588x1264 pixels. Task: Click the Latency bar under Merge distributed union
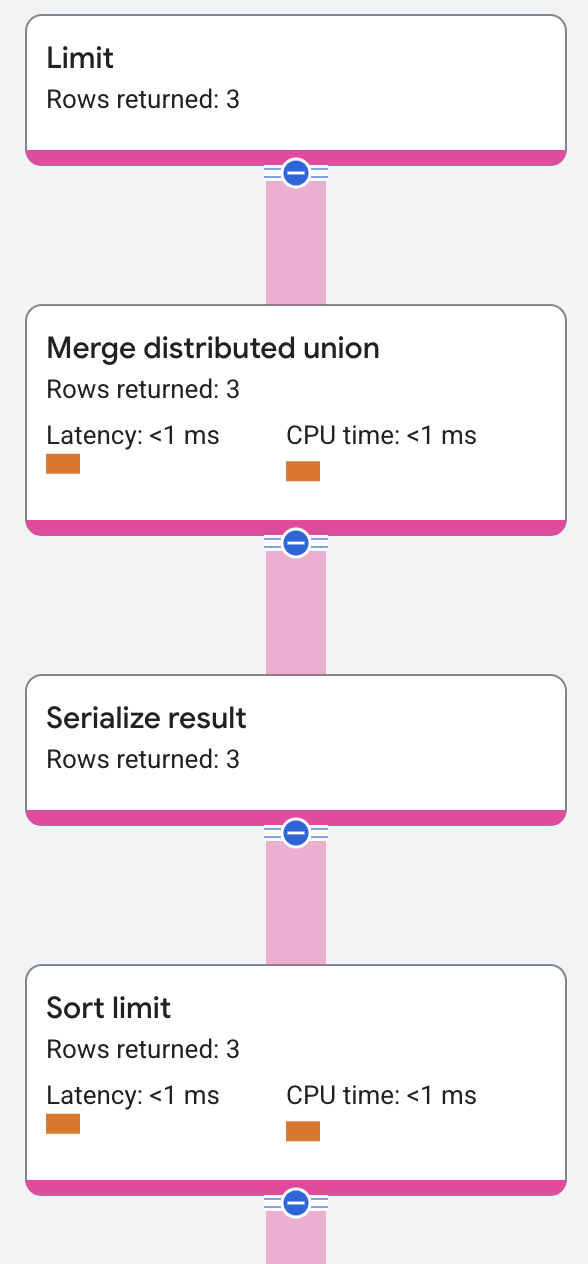(63, 463)
